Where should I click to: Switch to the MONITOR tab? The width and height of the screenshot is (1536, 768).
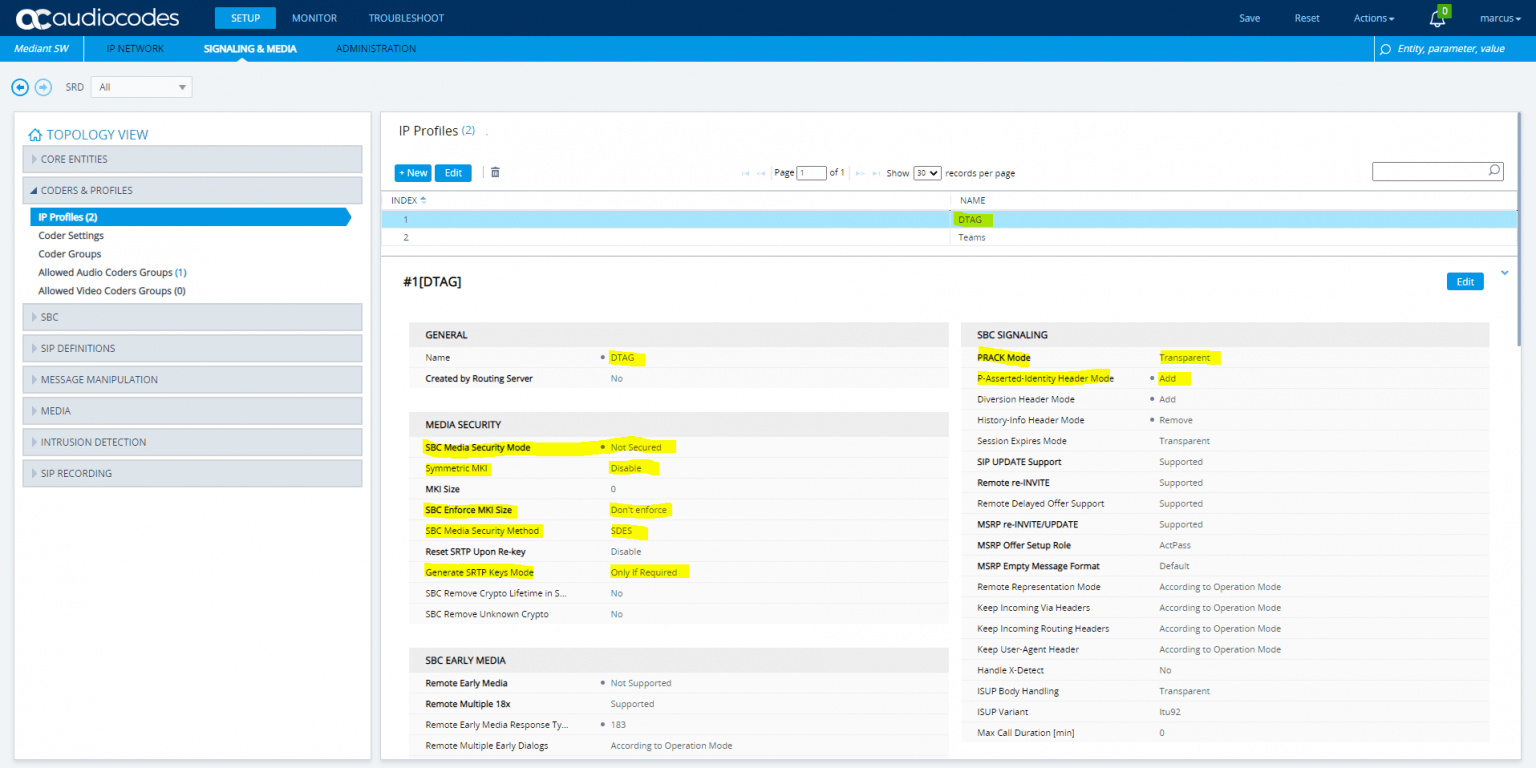314,17
